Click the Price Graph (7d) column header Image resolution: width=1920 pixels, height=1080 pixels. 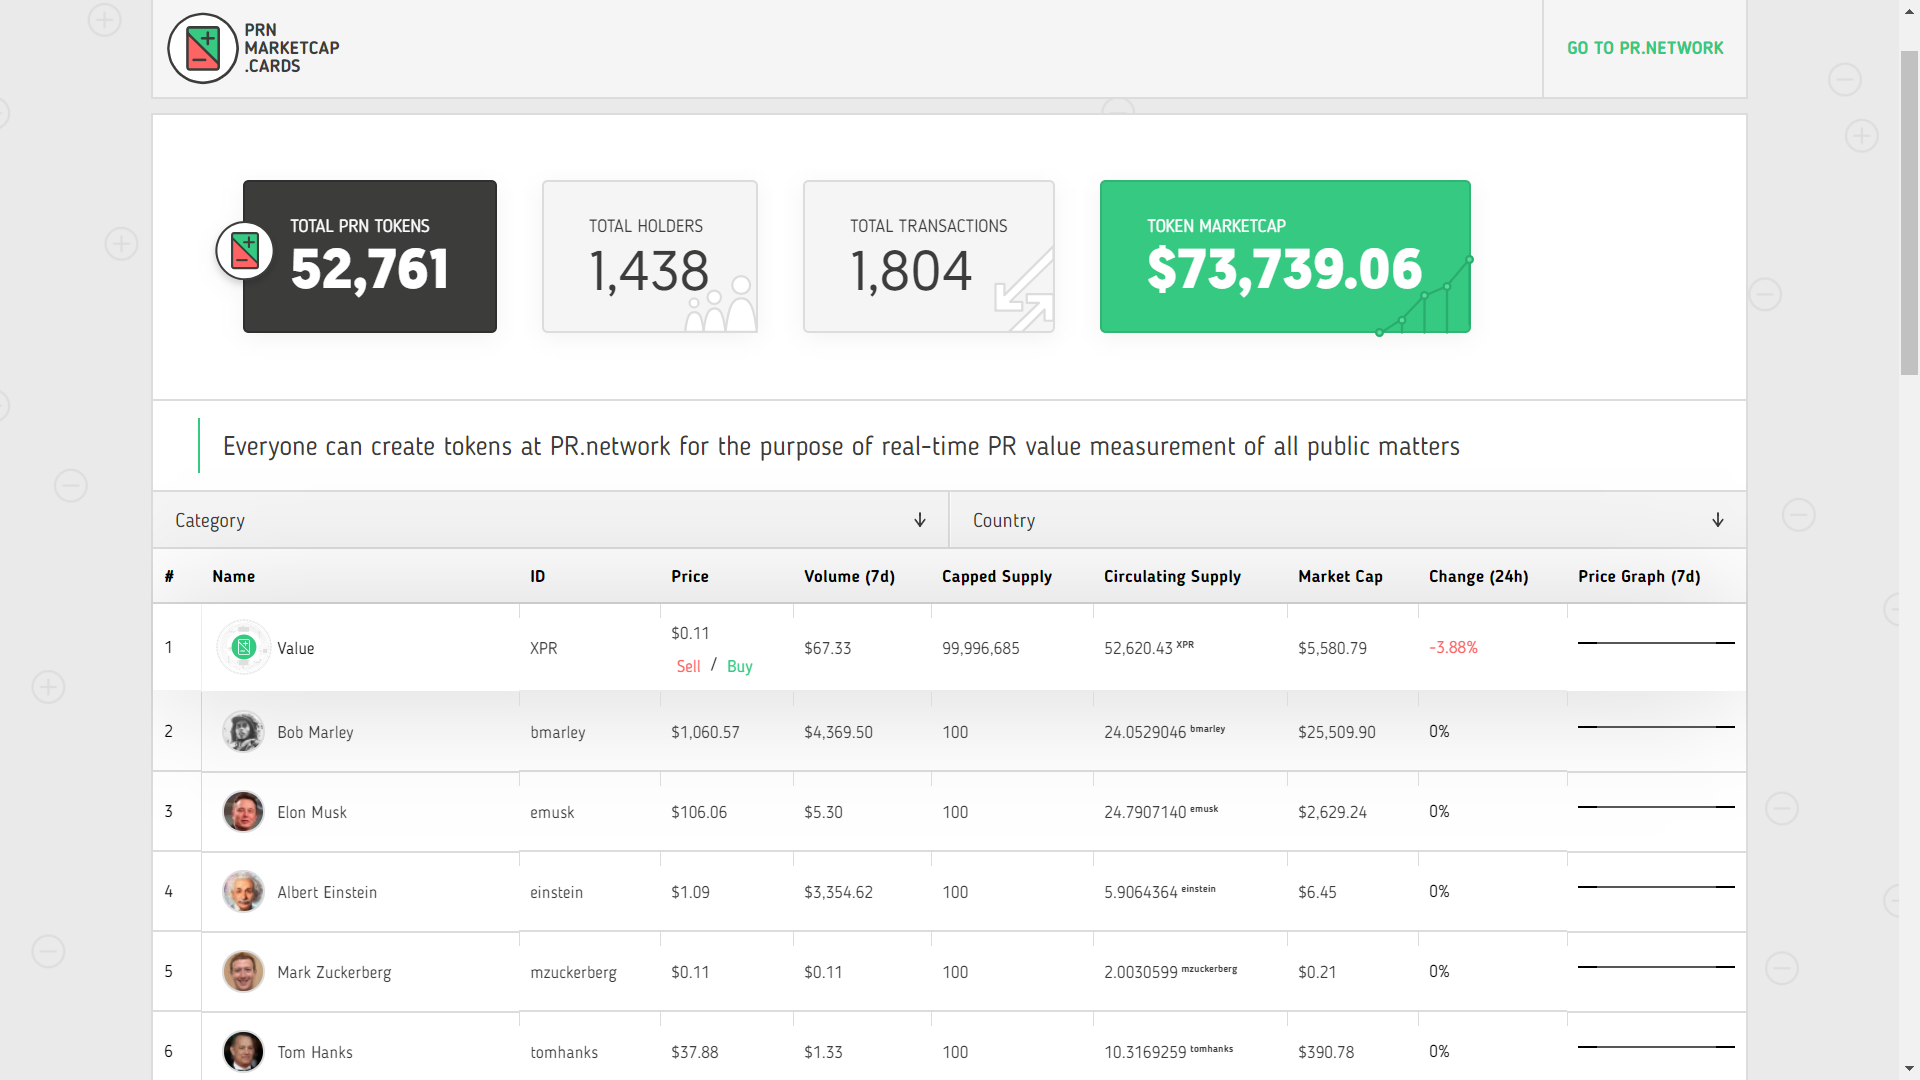coord(1639,576)
